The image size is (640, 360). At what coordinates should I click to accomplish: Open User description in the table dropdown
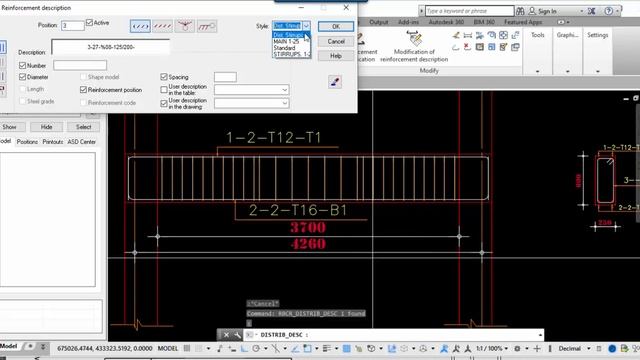284,90
